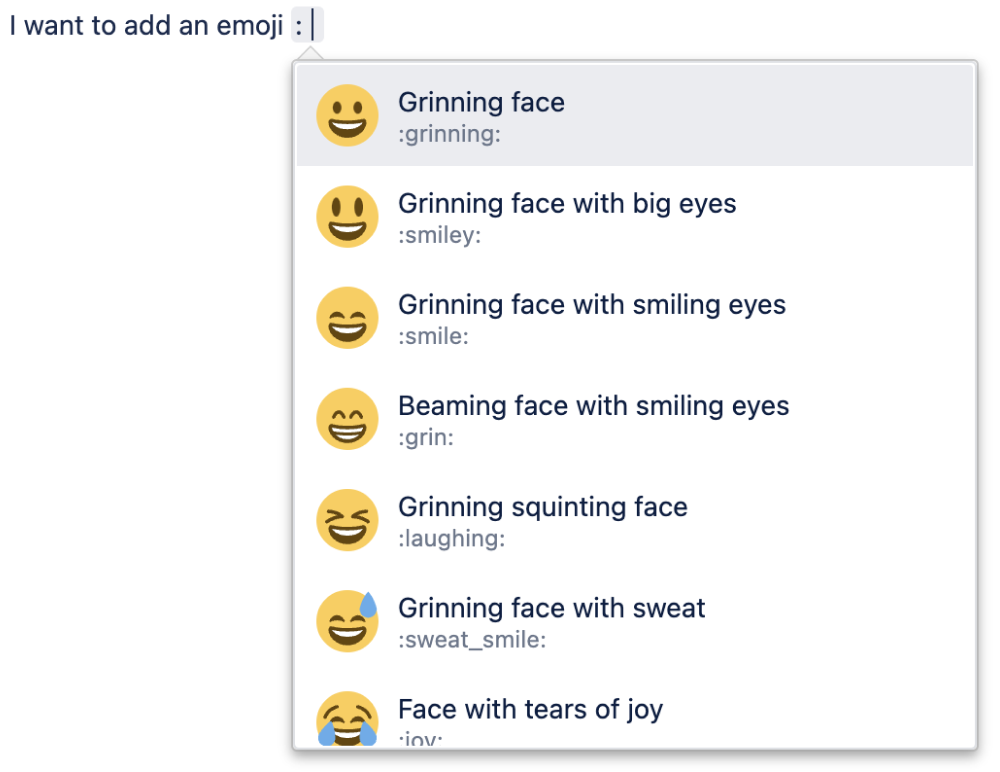Choose the smiling-eyes grinning emoji icon
Screen dimensions: 1000x772
(x=347, y=318)
